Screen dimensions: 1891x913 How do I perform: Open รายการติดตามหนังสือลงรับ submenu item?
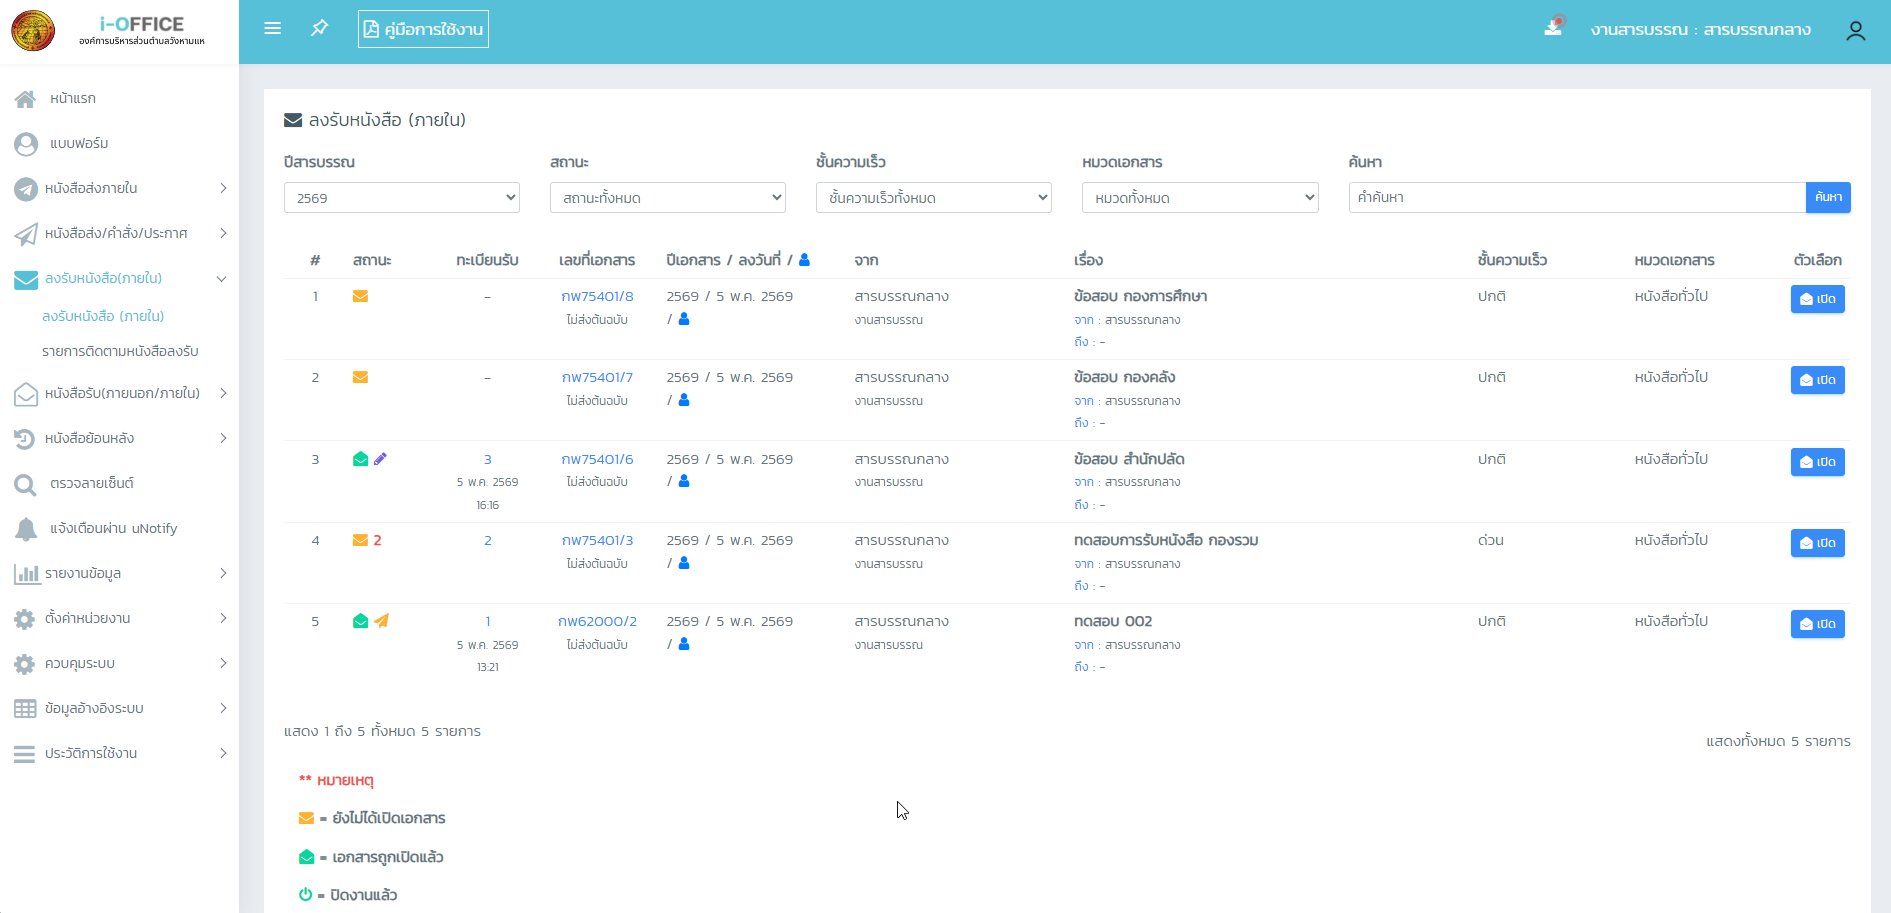pos(120,351)
